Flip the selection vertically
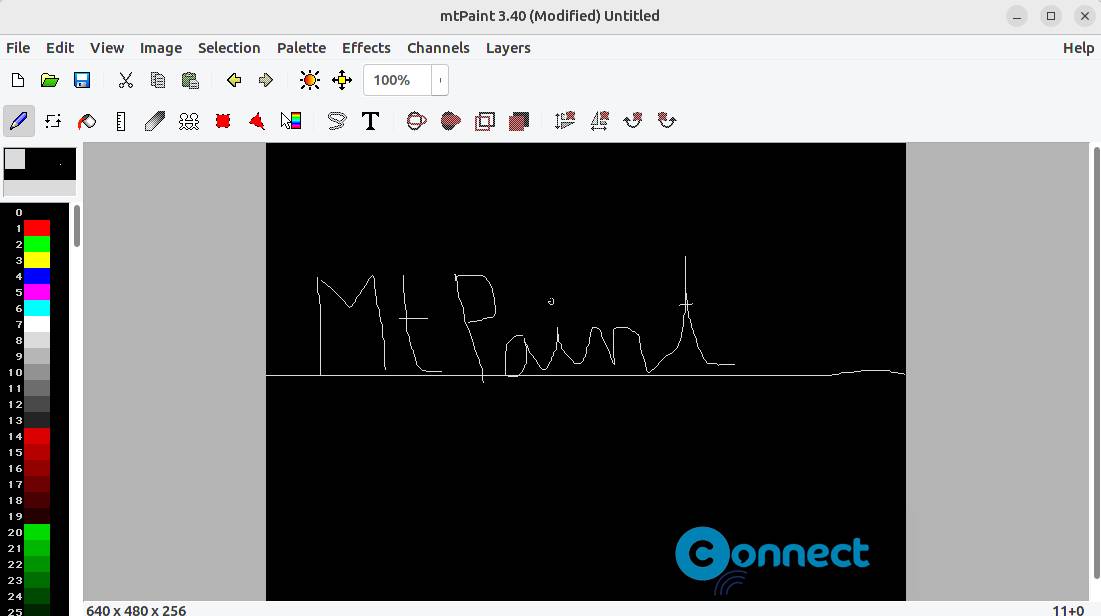 [565, 121]
